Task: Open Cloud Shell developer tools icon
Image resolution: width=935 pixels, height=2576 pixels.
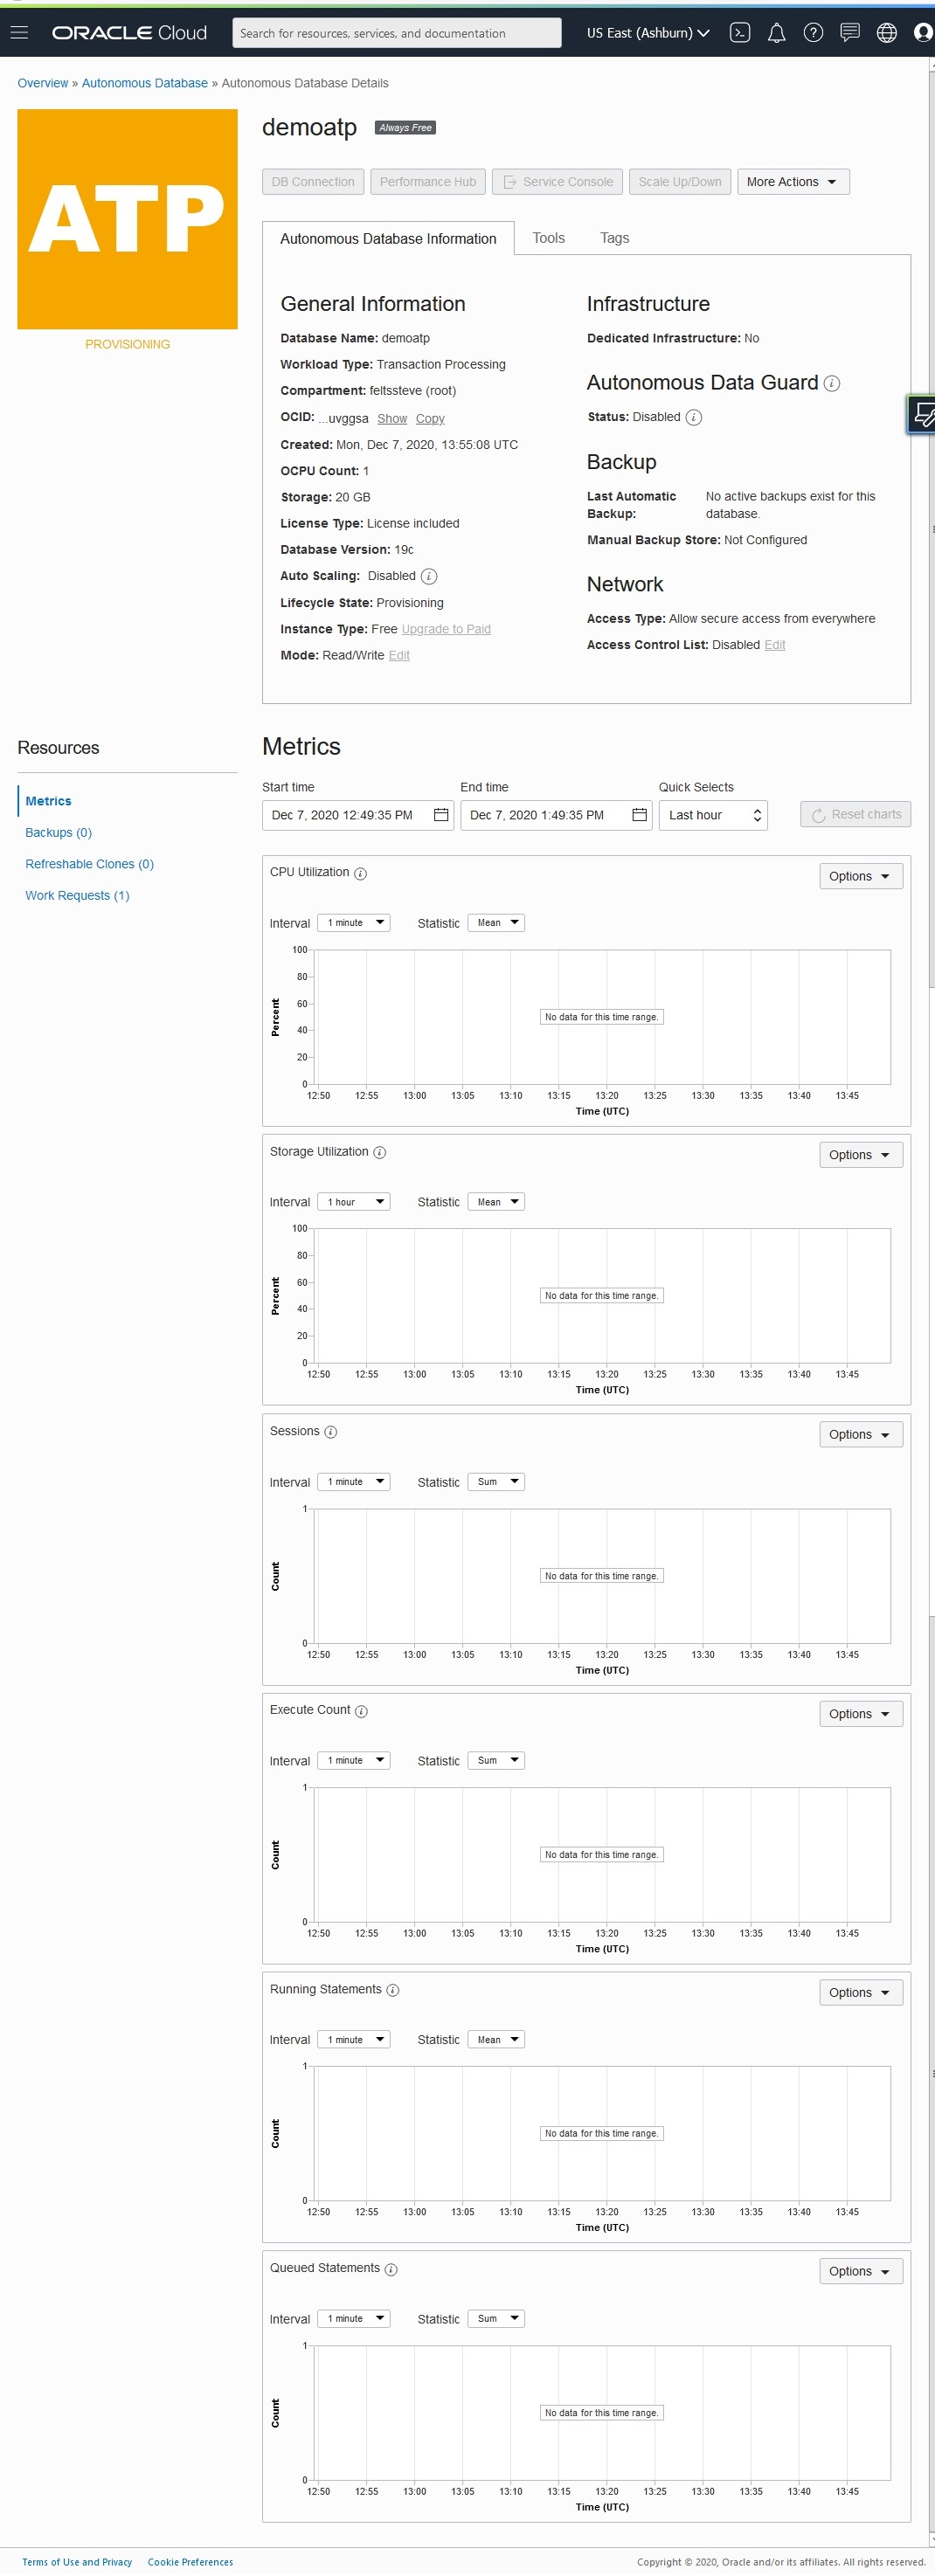Action: click(740, 33)
